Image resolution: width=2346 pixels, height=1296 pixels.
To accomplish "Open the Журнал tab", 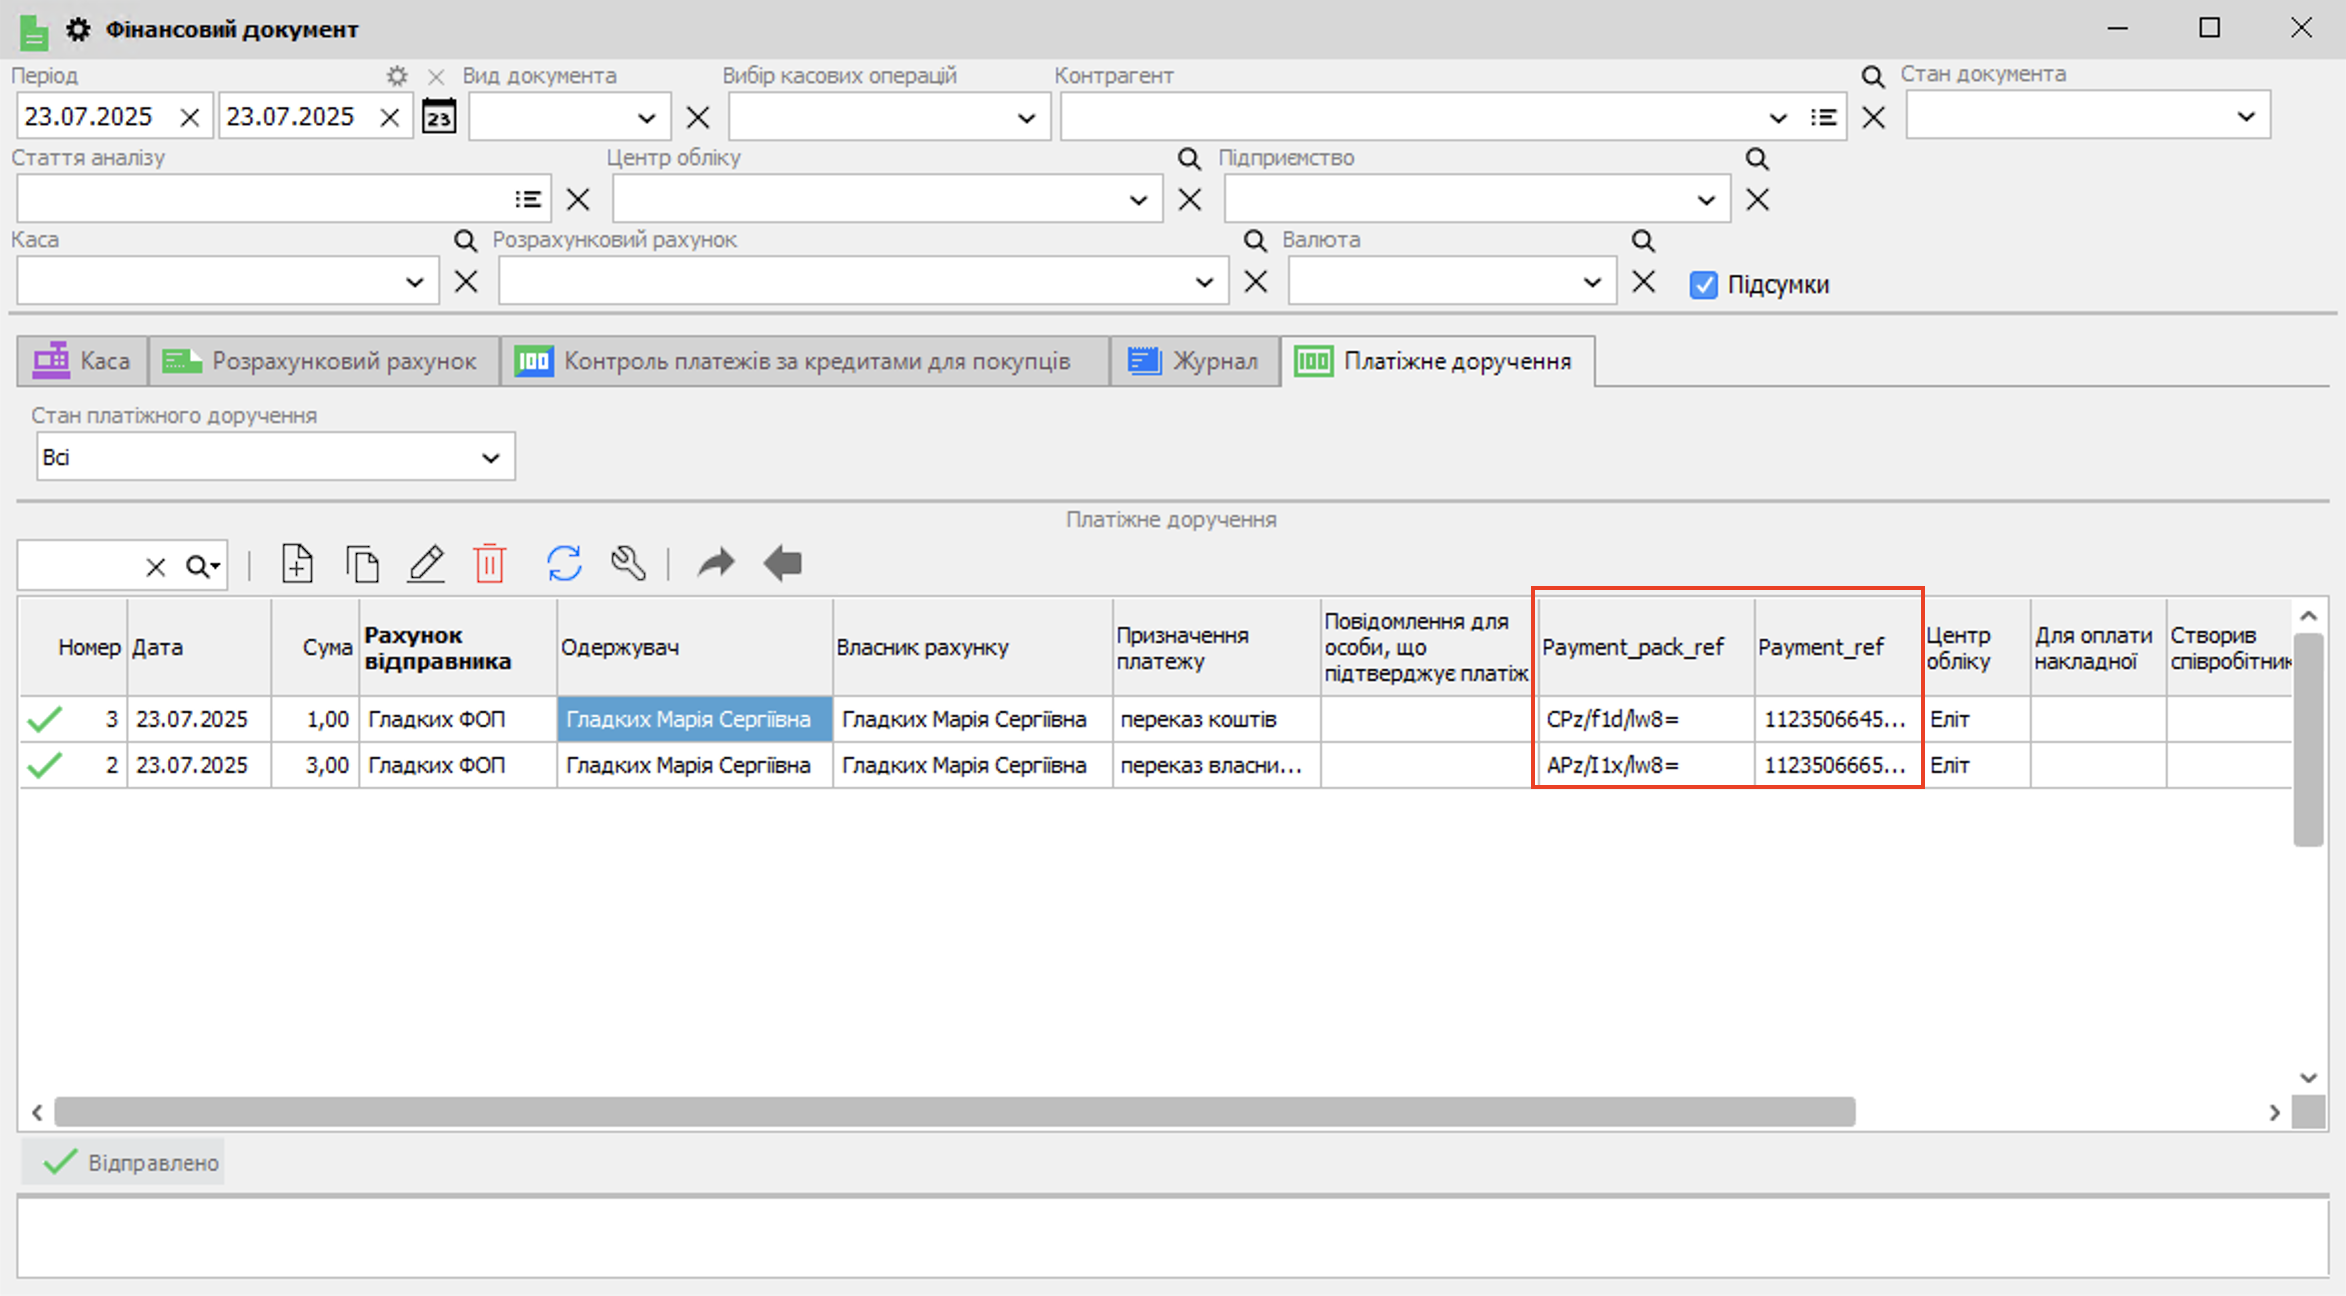I will (x=1194, y=361).
